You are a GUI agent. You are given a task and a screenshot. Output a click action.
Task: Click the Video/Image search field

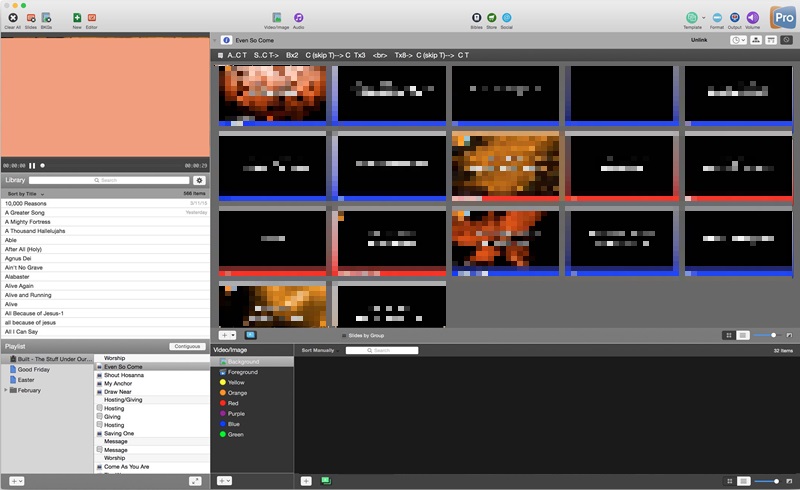382,350
